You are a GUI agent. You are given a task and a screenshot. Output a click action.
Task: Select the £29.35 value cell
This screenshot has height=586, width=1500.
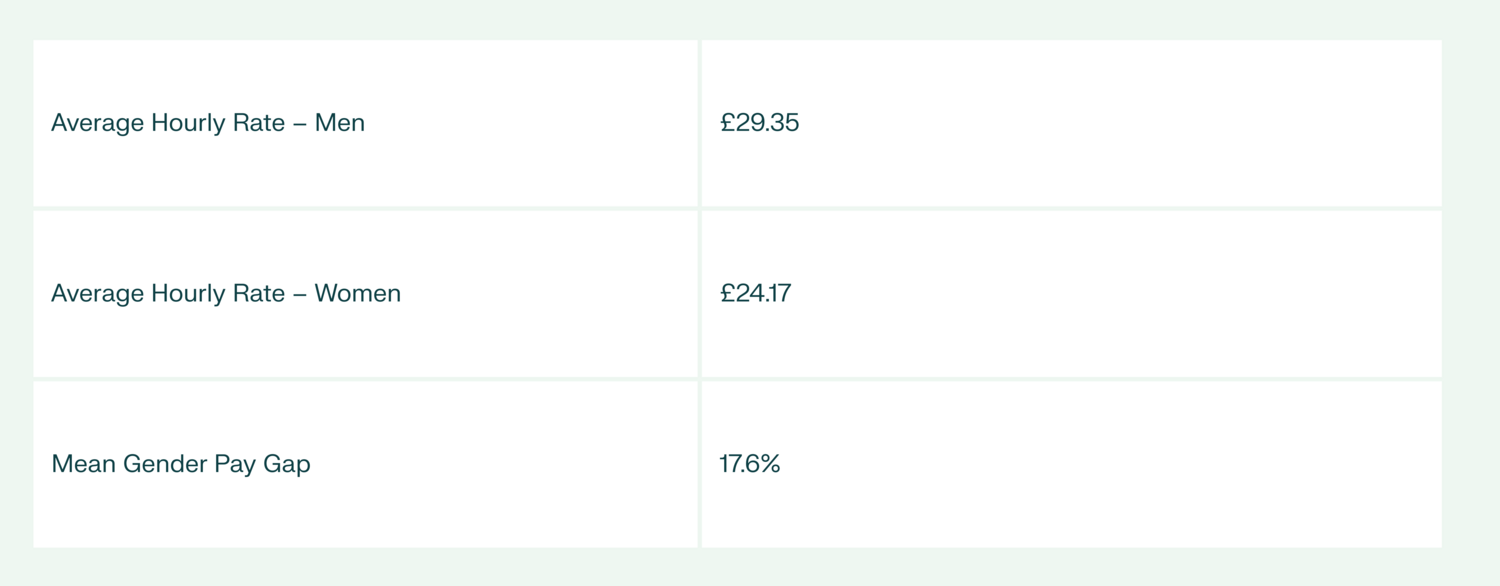pyautogui.click(x=759, y=123)
